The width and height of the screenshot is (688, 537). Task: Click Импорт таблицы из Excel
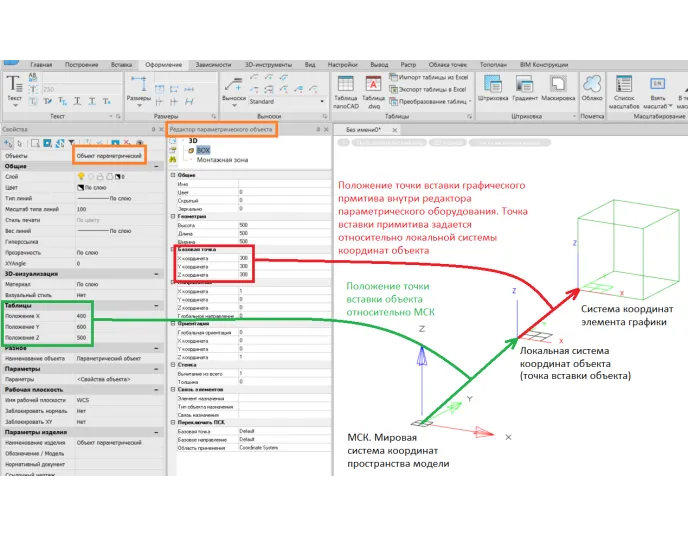[x=429, y=77]
